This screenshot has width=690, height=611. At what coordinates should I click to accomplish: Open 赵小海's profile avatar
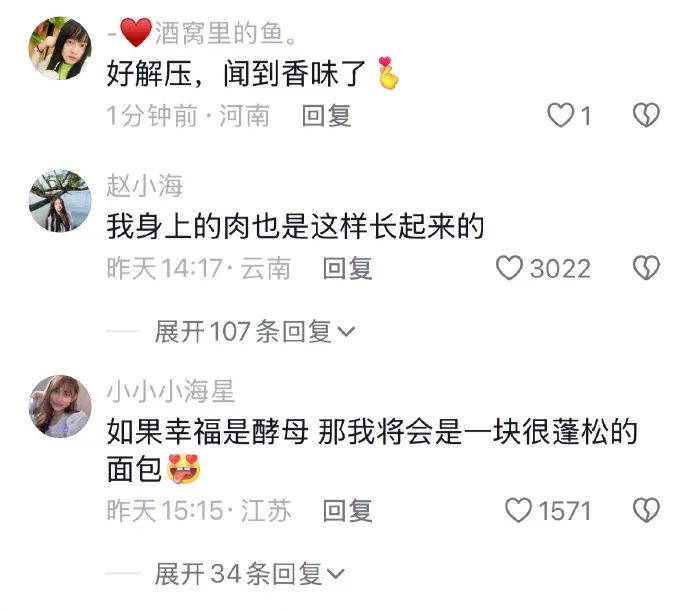pos(60,201)
